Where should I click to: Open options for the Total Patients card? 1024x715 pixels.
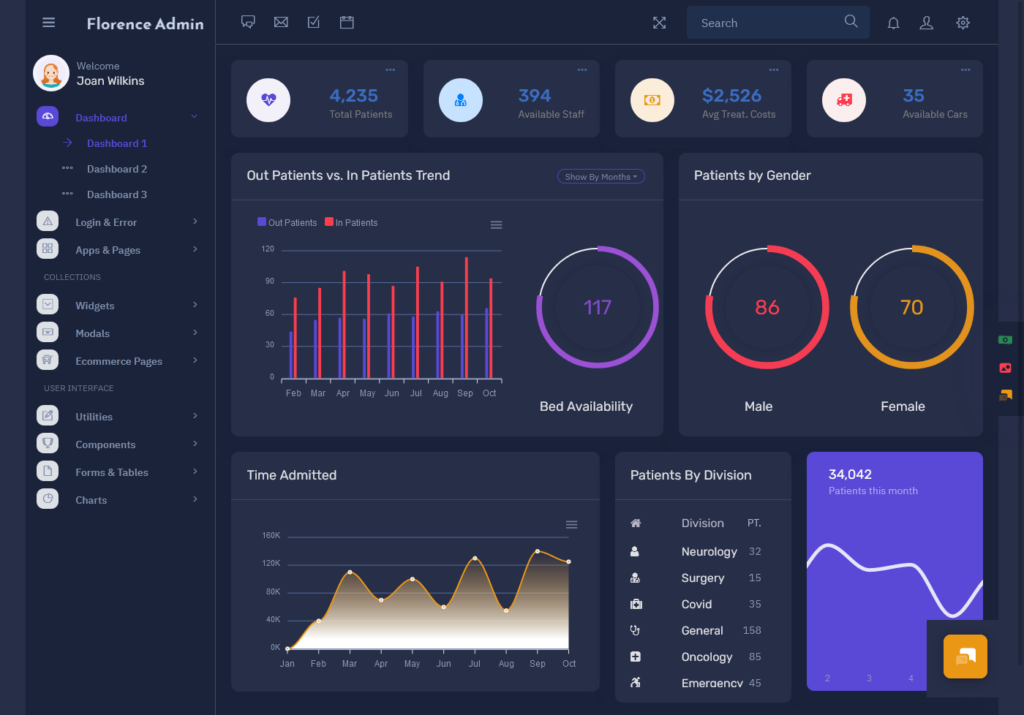click(x=390, y=70)
